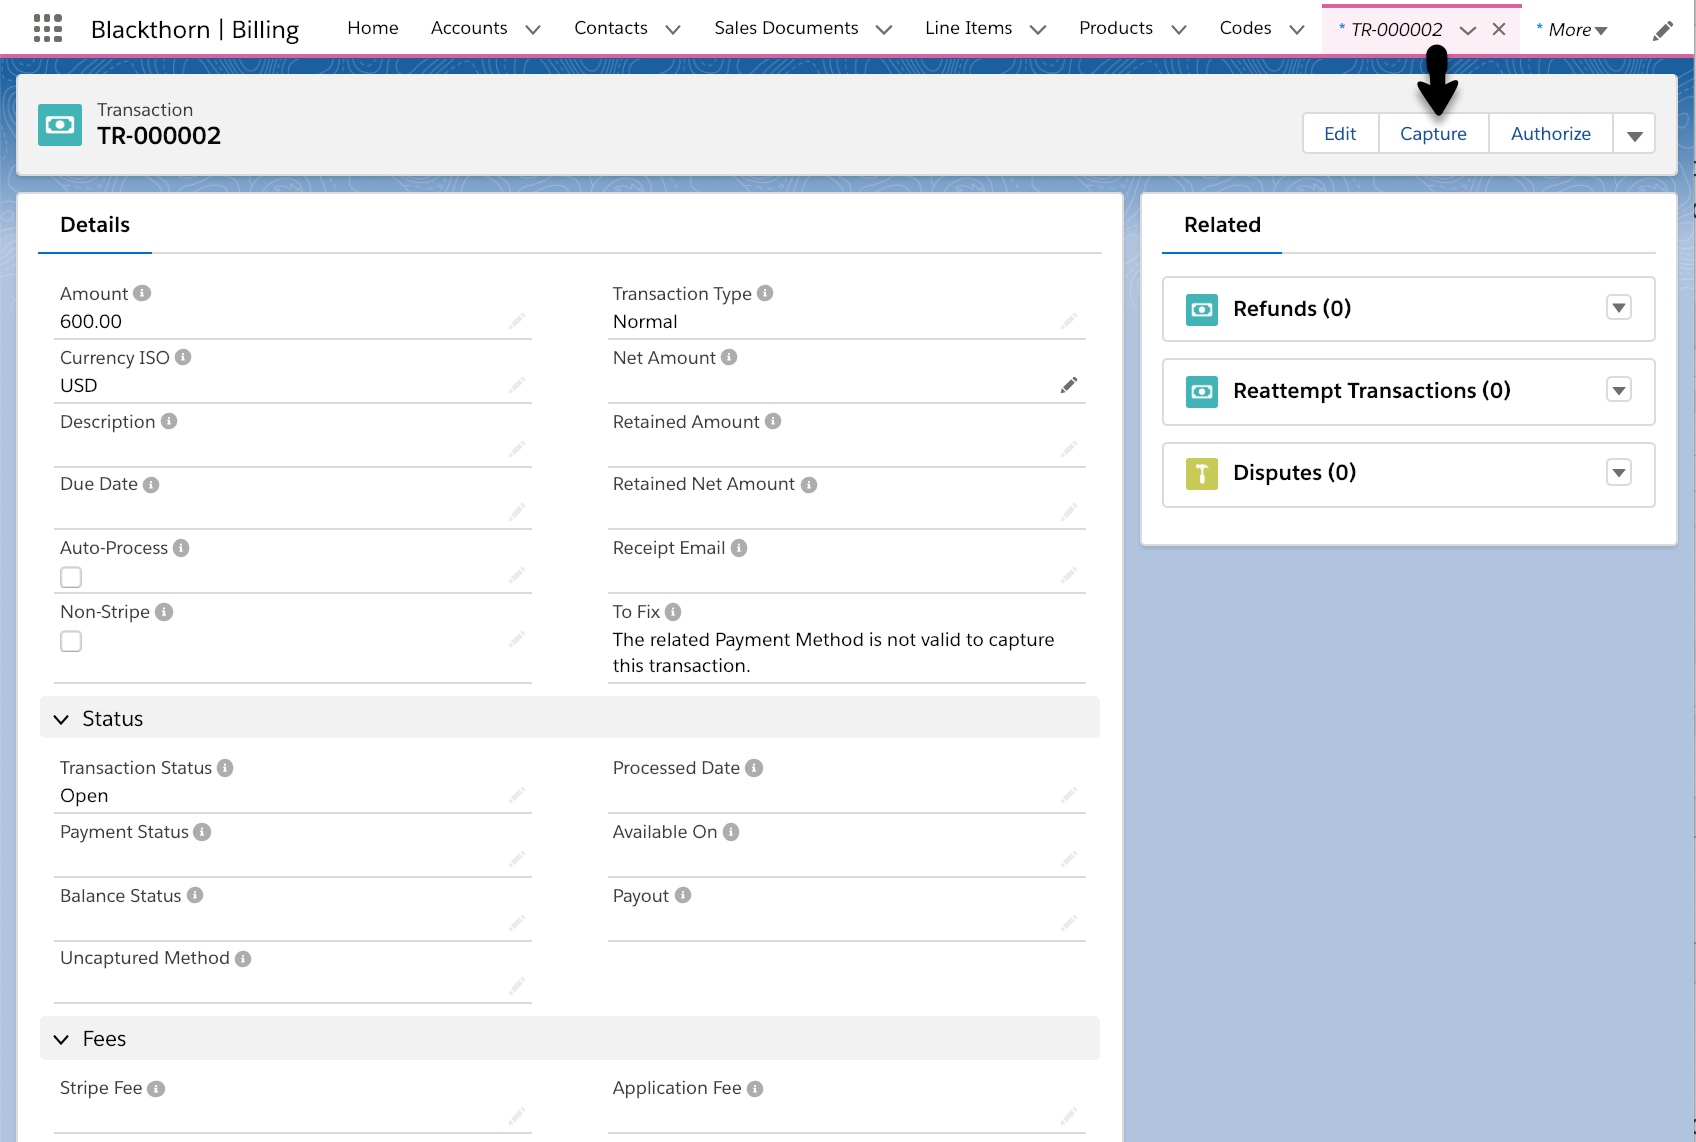
Task: Open Refunds list actions menu
Action: click(x=1619, y=308)
